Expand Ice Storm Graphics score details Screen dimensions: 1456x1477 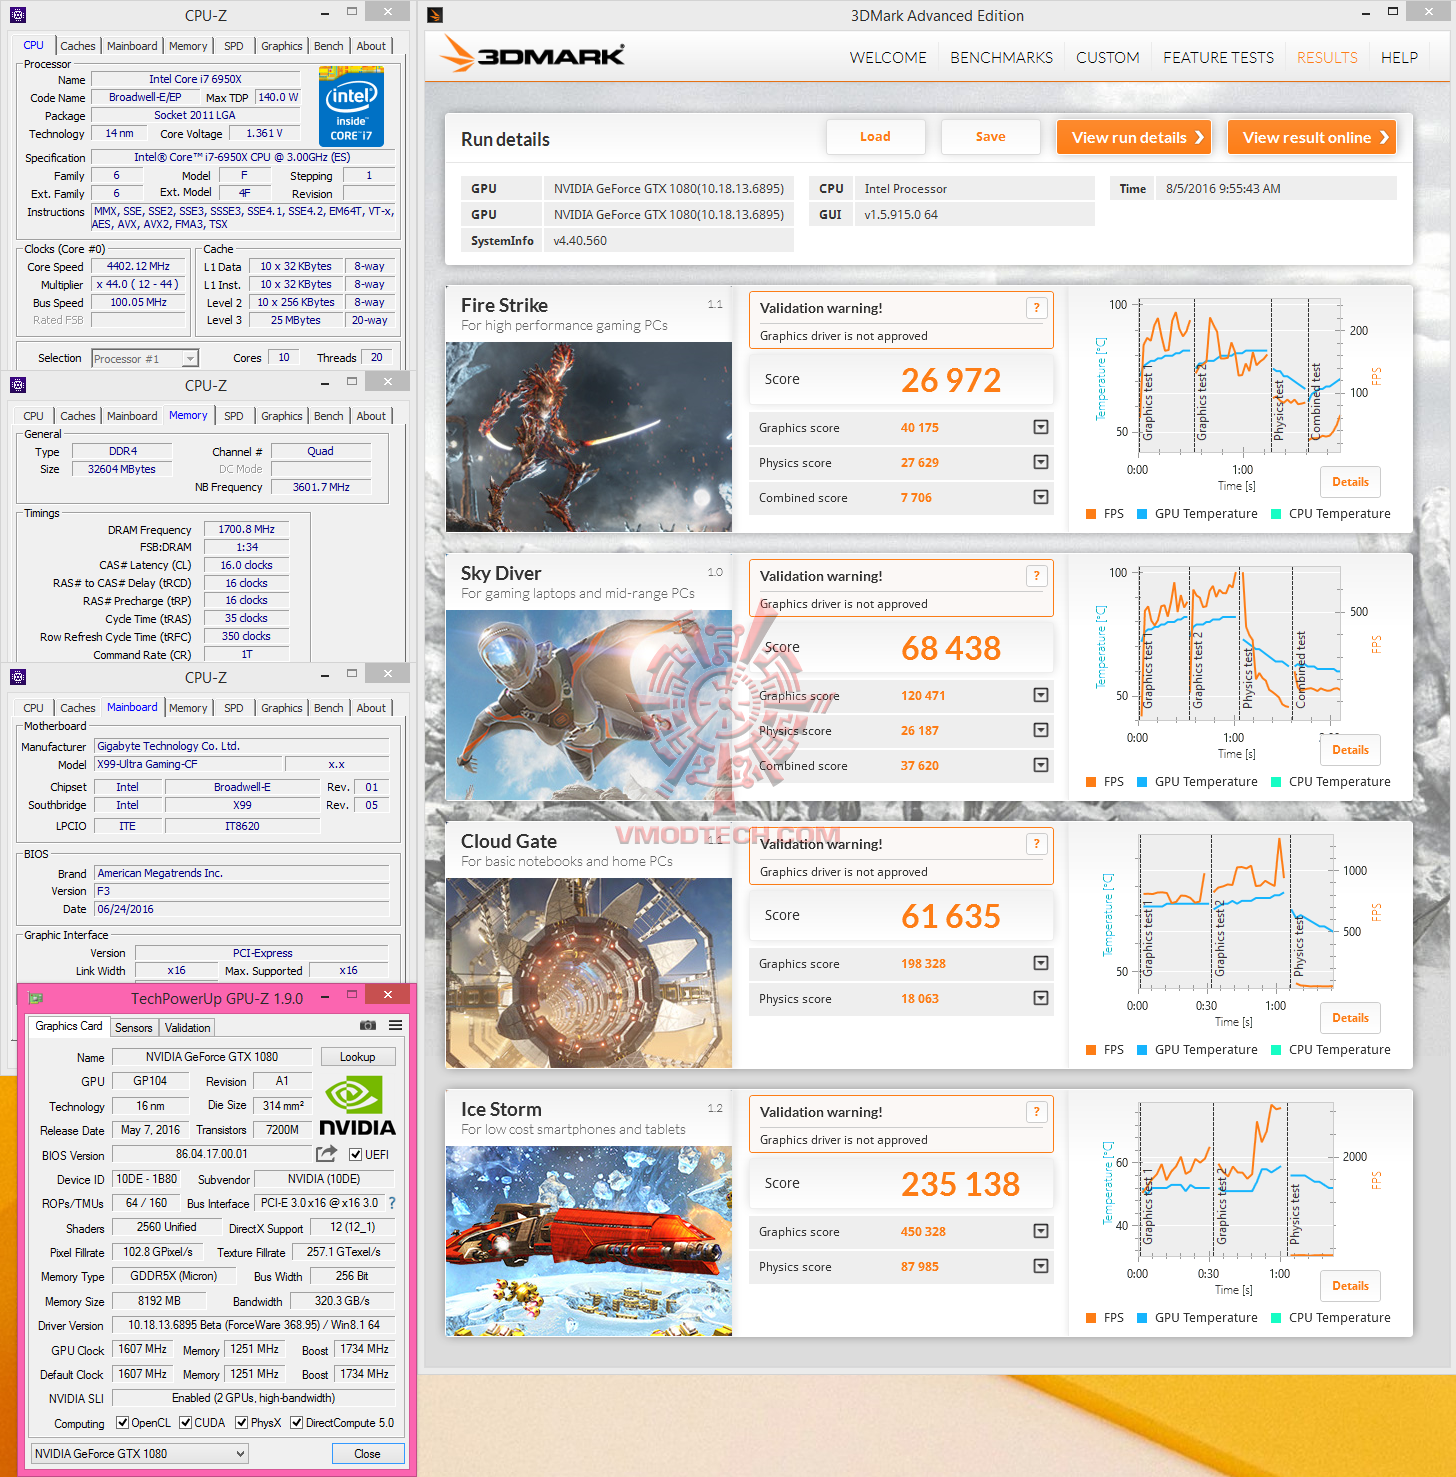1041,1231
